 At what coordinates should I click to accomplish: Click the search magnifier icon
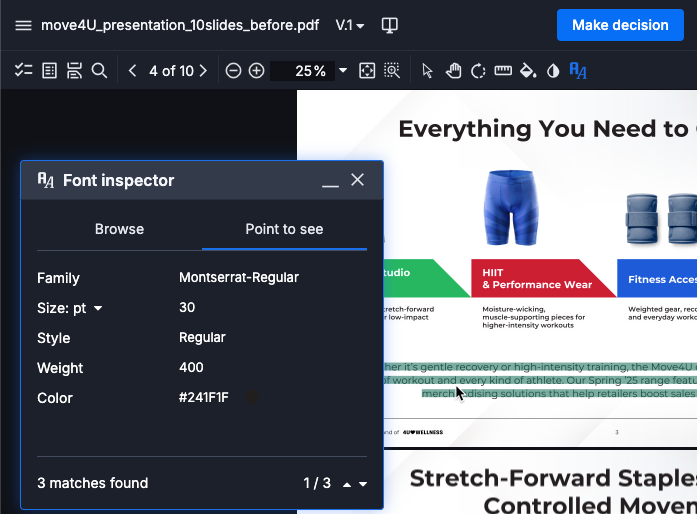click(x=99, y=71)
